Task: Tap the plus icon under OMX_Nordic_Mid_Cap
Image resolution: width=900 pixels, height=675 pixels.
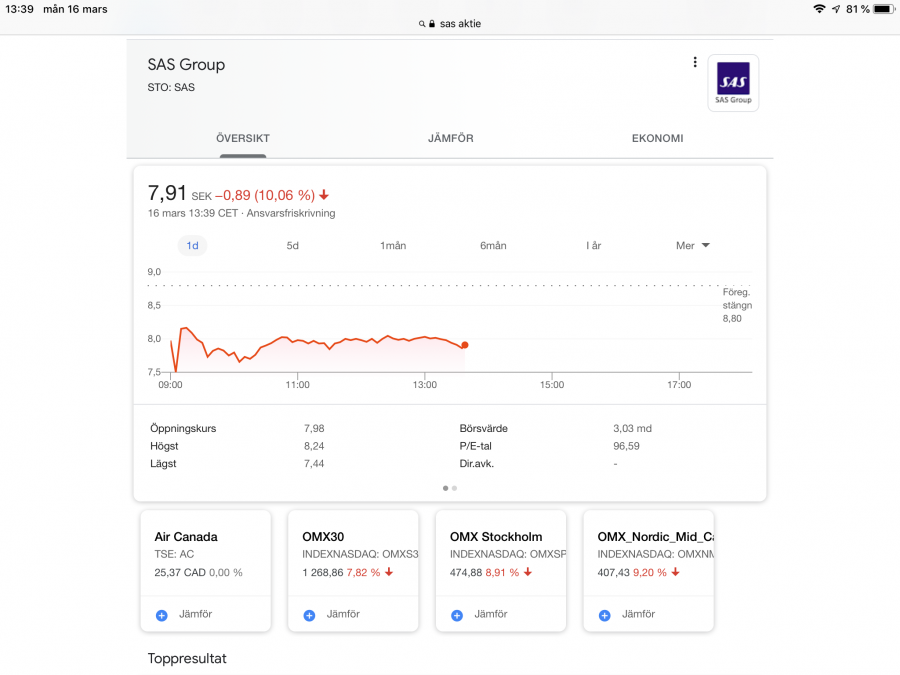Action: click(604, 615)
